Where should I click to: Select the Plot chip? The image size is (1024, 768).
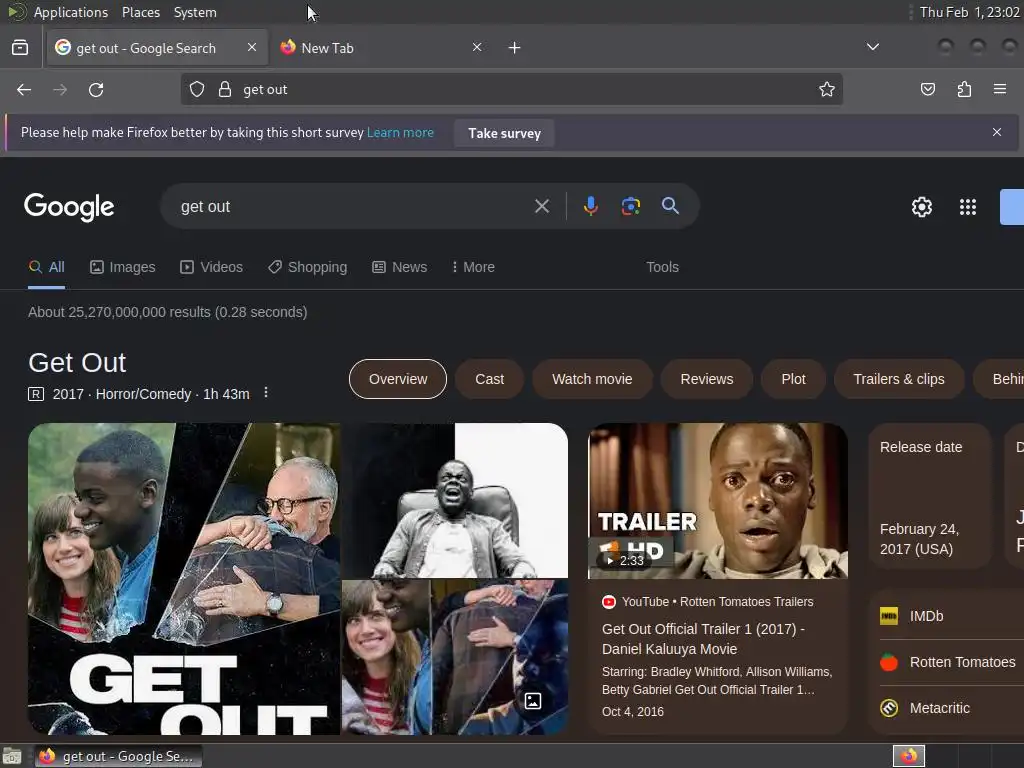[793, 379]
